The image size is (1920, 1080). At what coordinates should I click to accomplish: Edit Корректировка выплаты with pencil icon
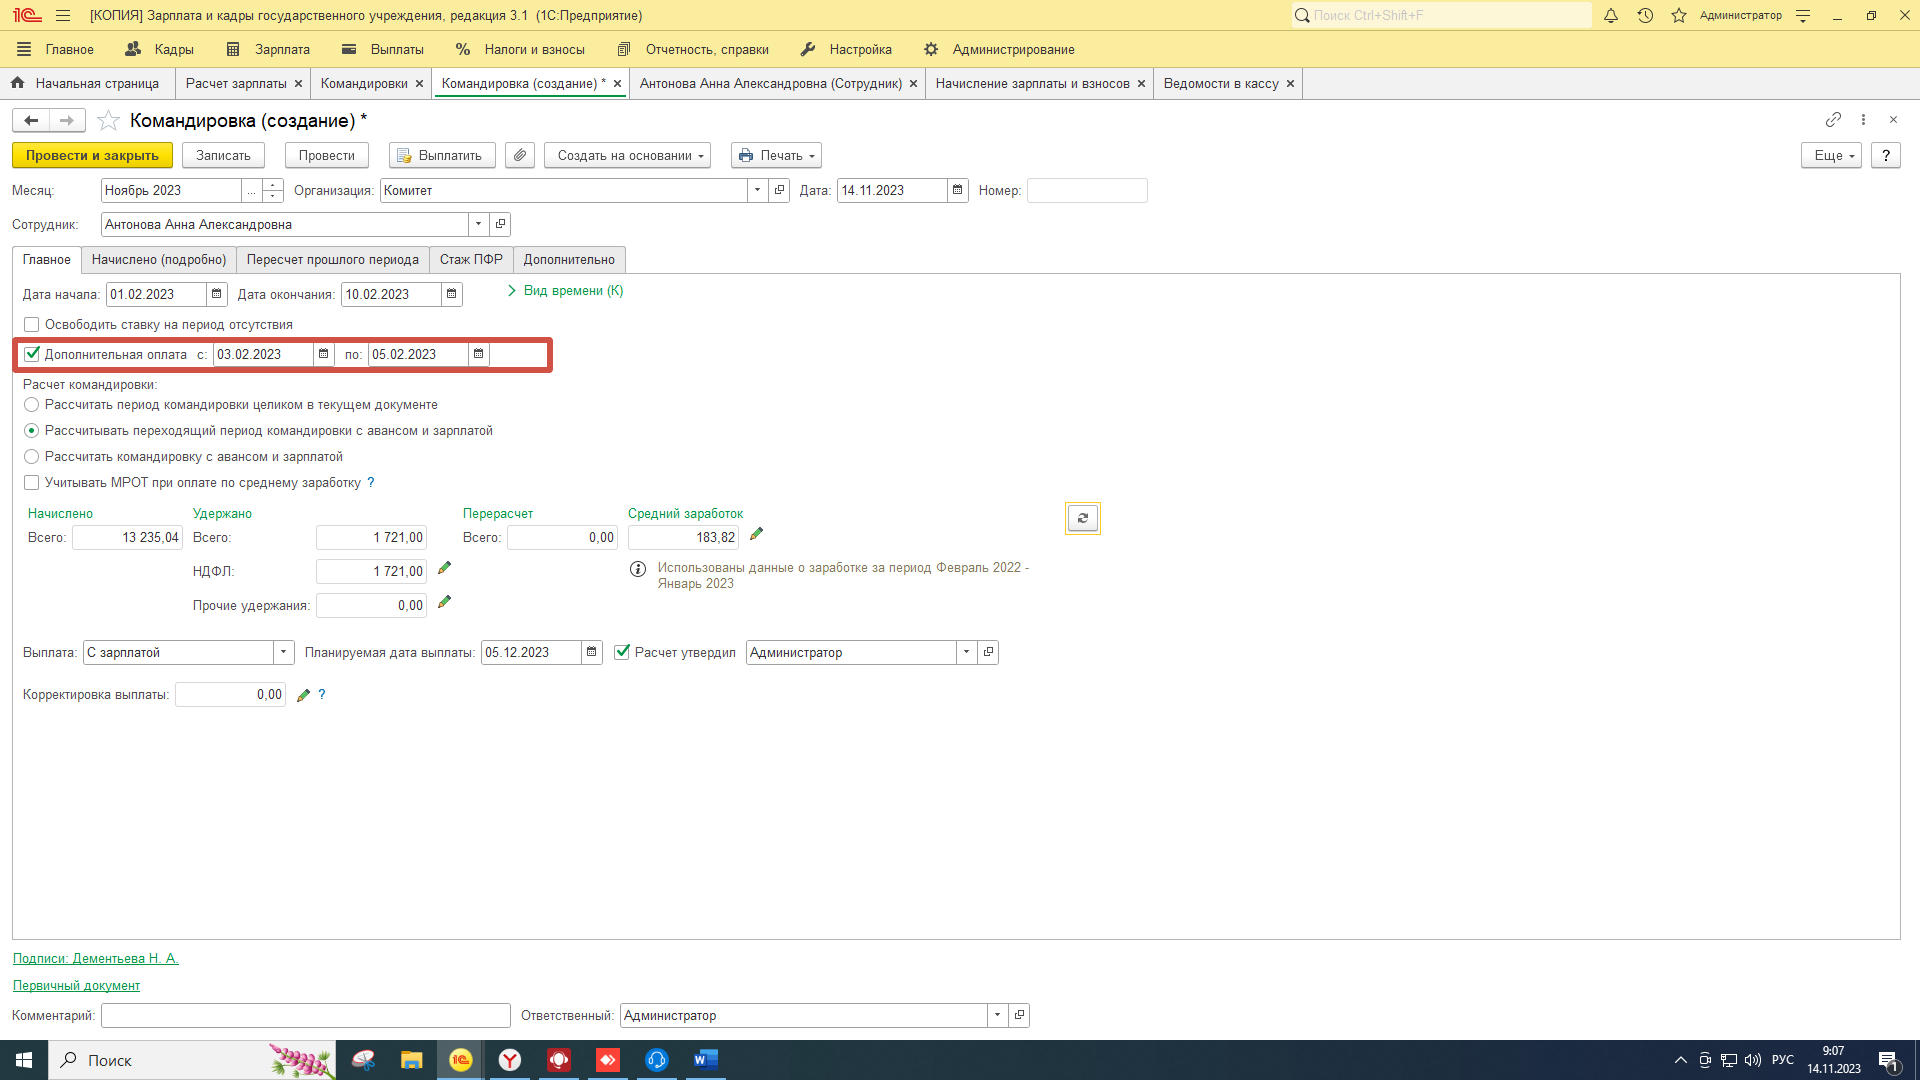(303, 695)
